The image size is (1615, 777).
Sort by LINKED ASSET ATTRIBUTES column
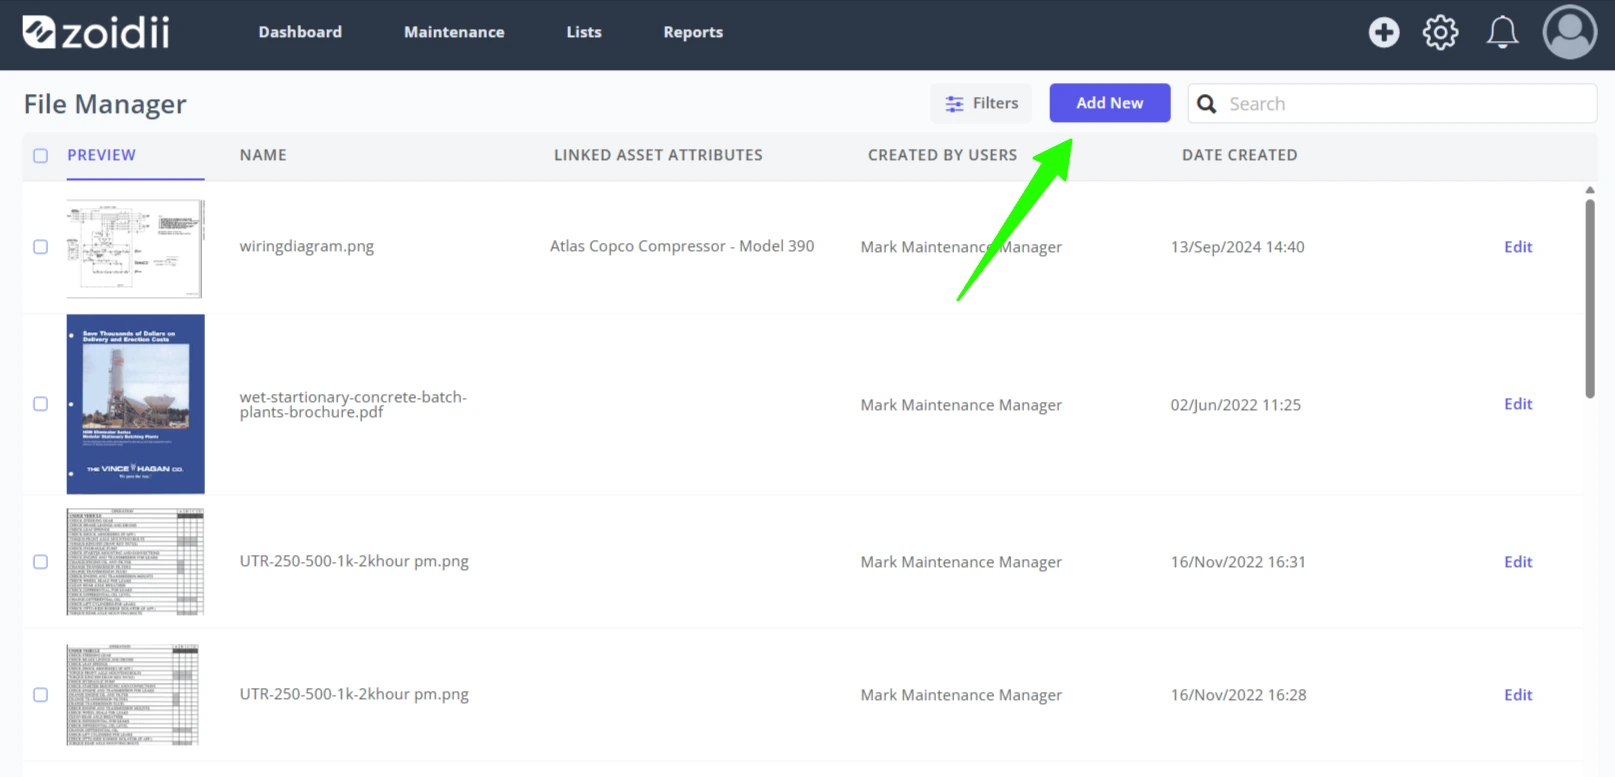(x=658, y=155)
